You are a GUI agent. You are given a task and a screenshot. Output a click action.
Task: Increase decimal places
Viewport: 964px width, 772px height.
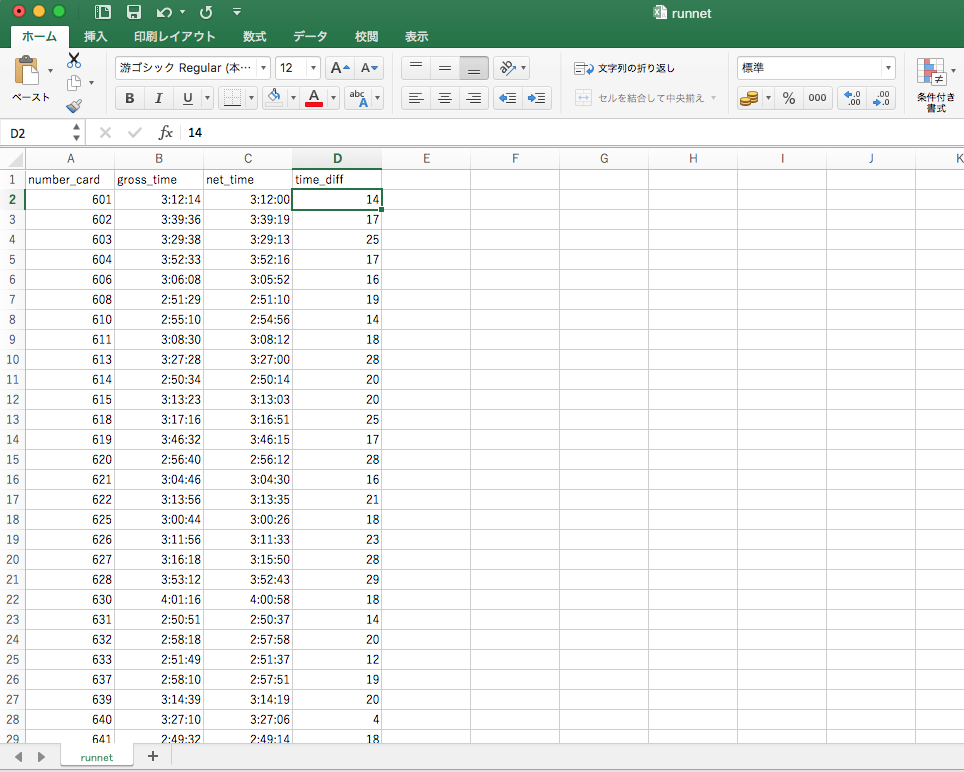[x=852, y=98]
